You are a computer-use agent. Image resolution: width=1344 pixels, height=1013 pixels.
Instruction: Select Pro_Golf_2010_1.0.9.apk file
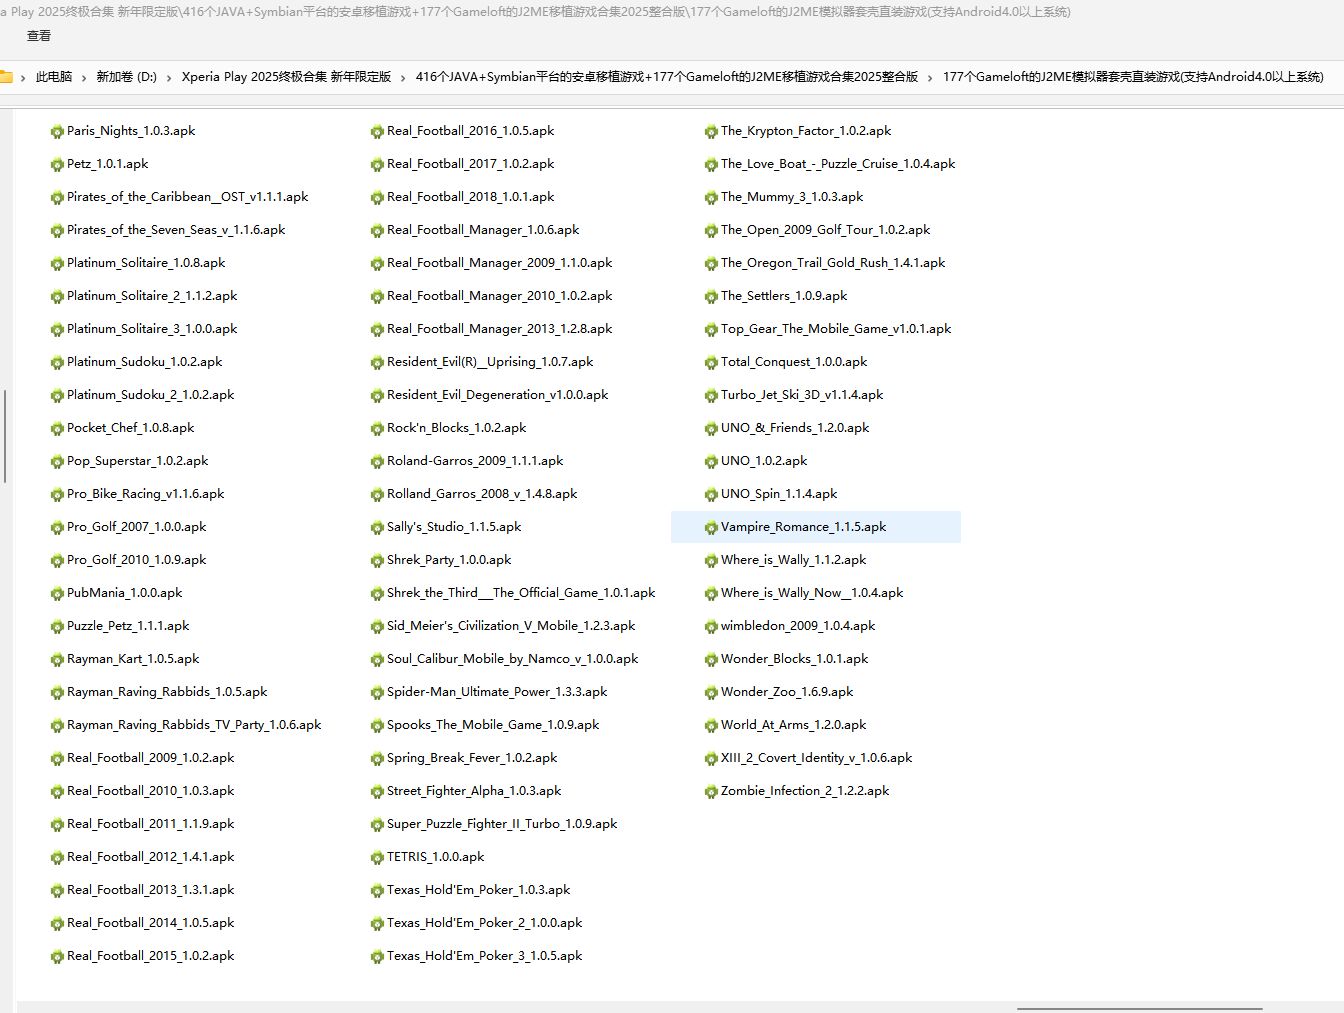pos(128,560)
